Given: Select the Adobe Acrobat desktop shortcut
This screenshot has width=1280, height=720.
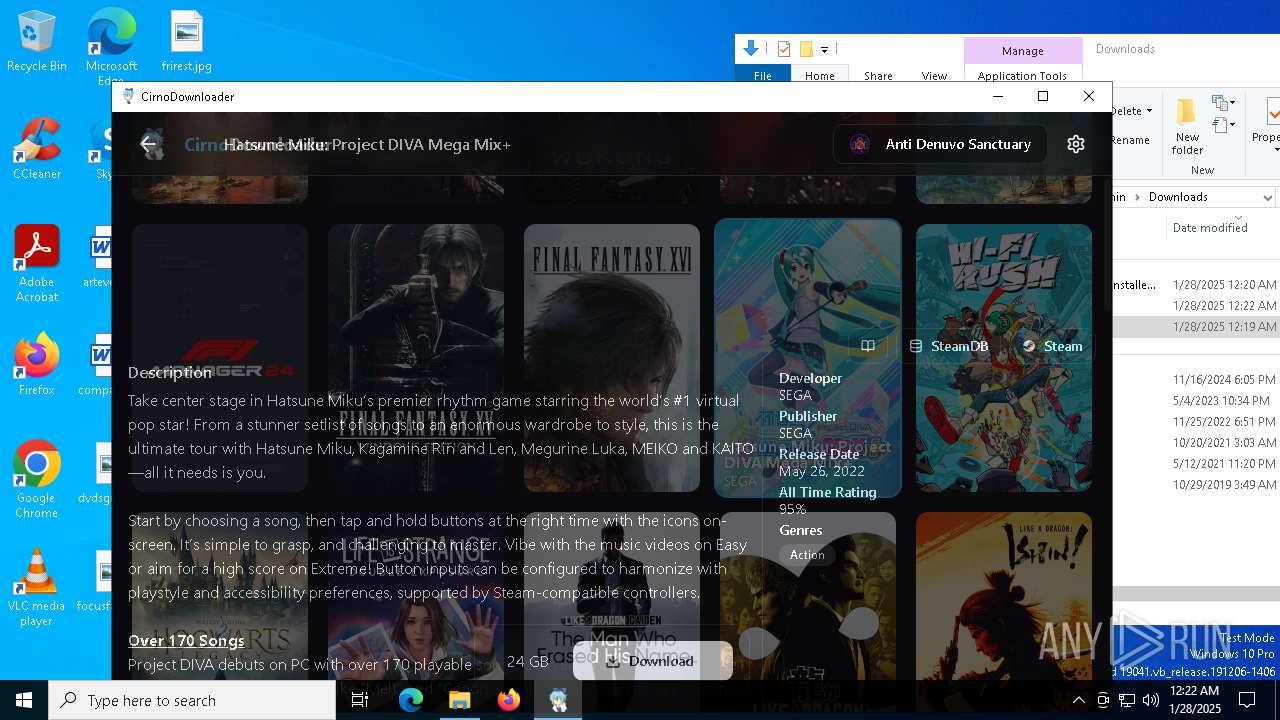Looking at the screenshot, I should [37, 264].
